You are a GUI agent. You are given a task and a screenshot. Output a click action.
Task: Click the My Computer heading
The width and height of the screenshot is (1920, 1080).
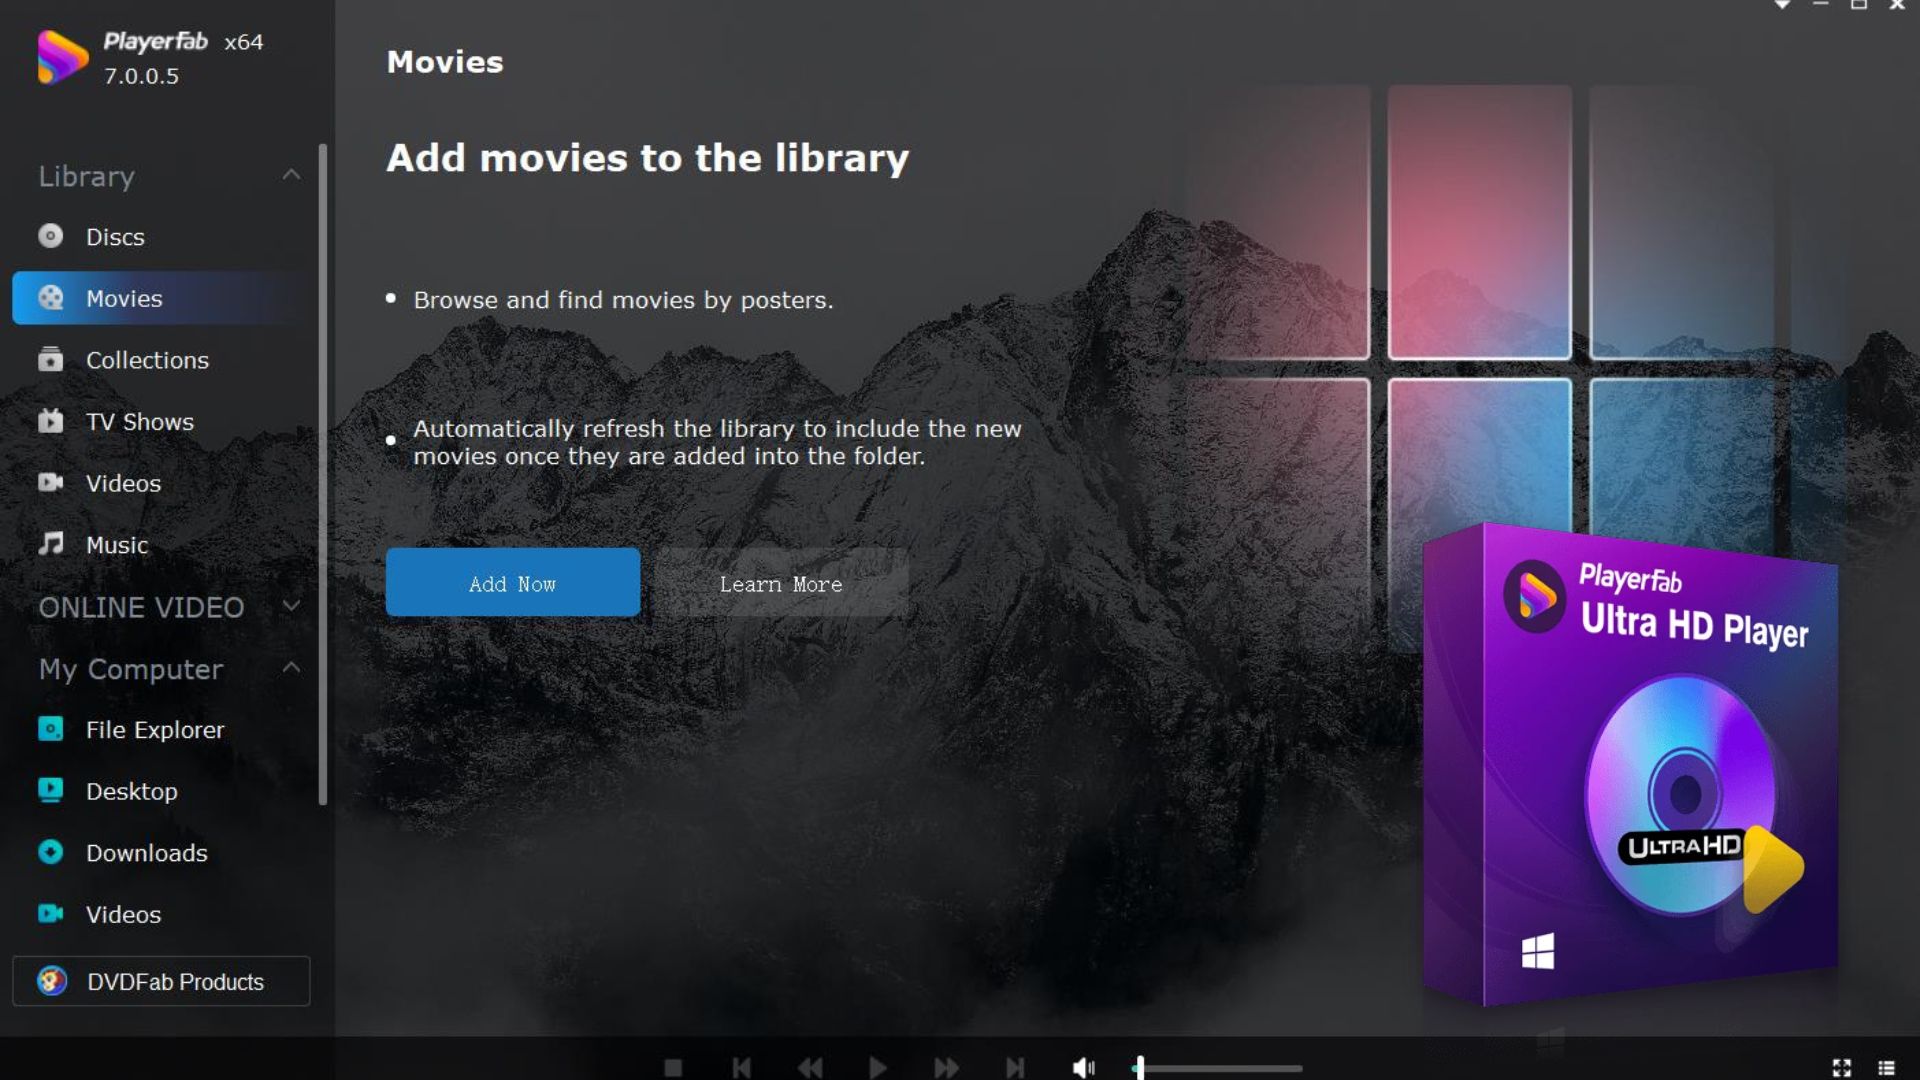point(131,669)
